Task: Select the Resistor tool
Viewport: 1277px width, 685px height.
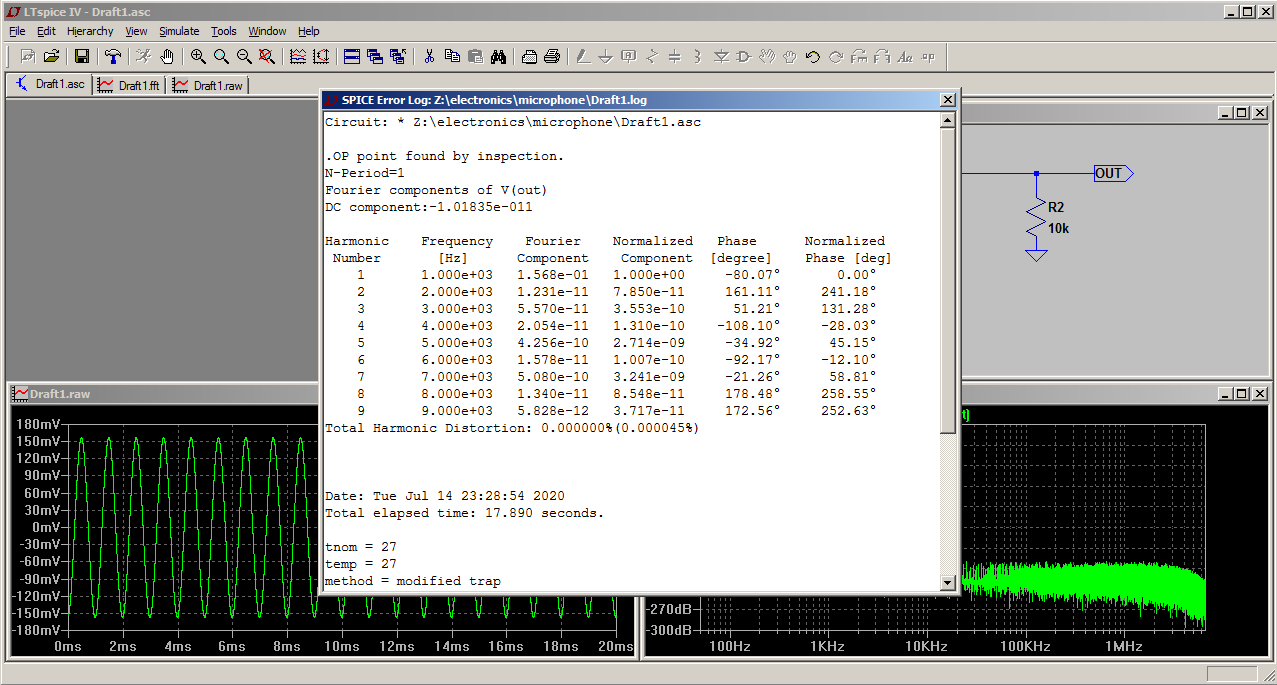Action: 652,56
